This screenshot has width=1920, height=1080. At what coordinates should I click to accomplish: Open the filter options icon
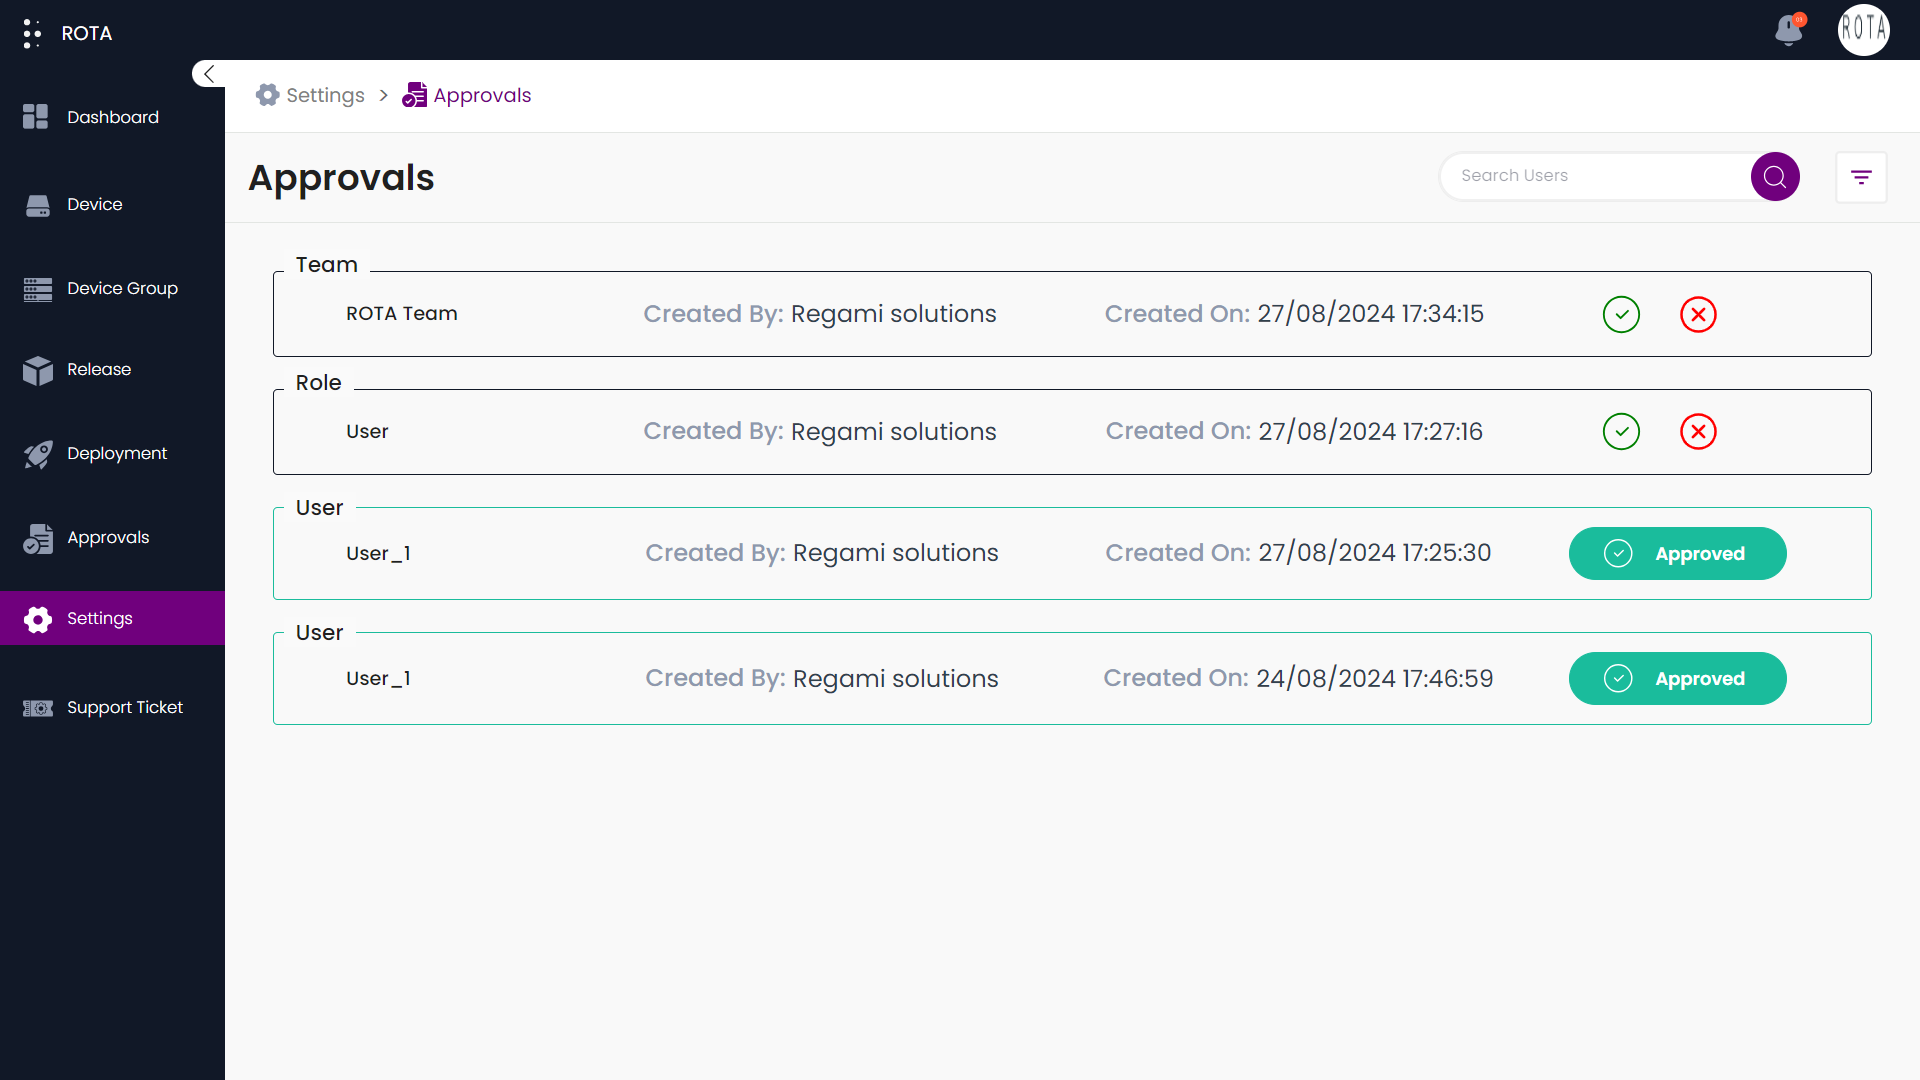tap(1861, 177)
